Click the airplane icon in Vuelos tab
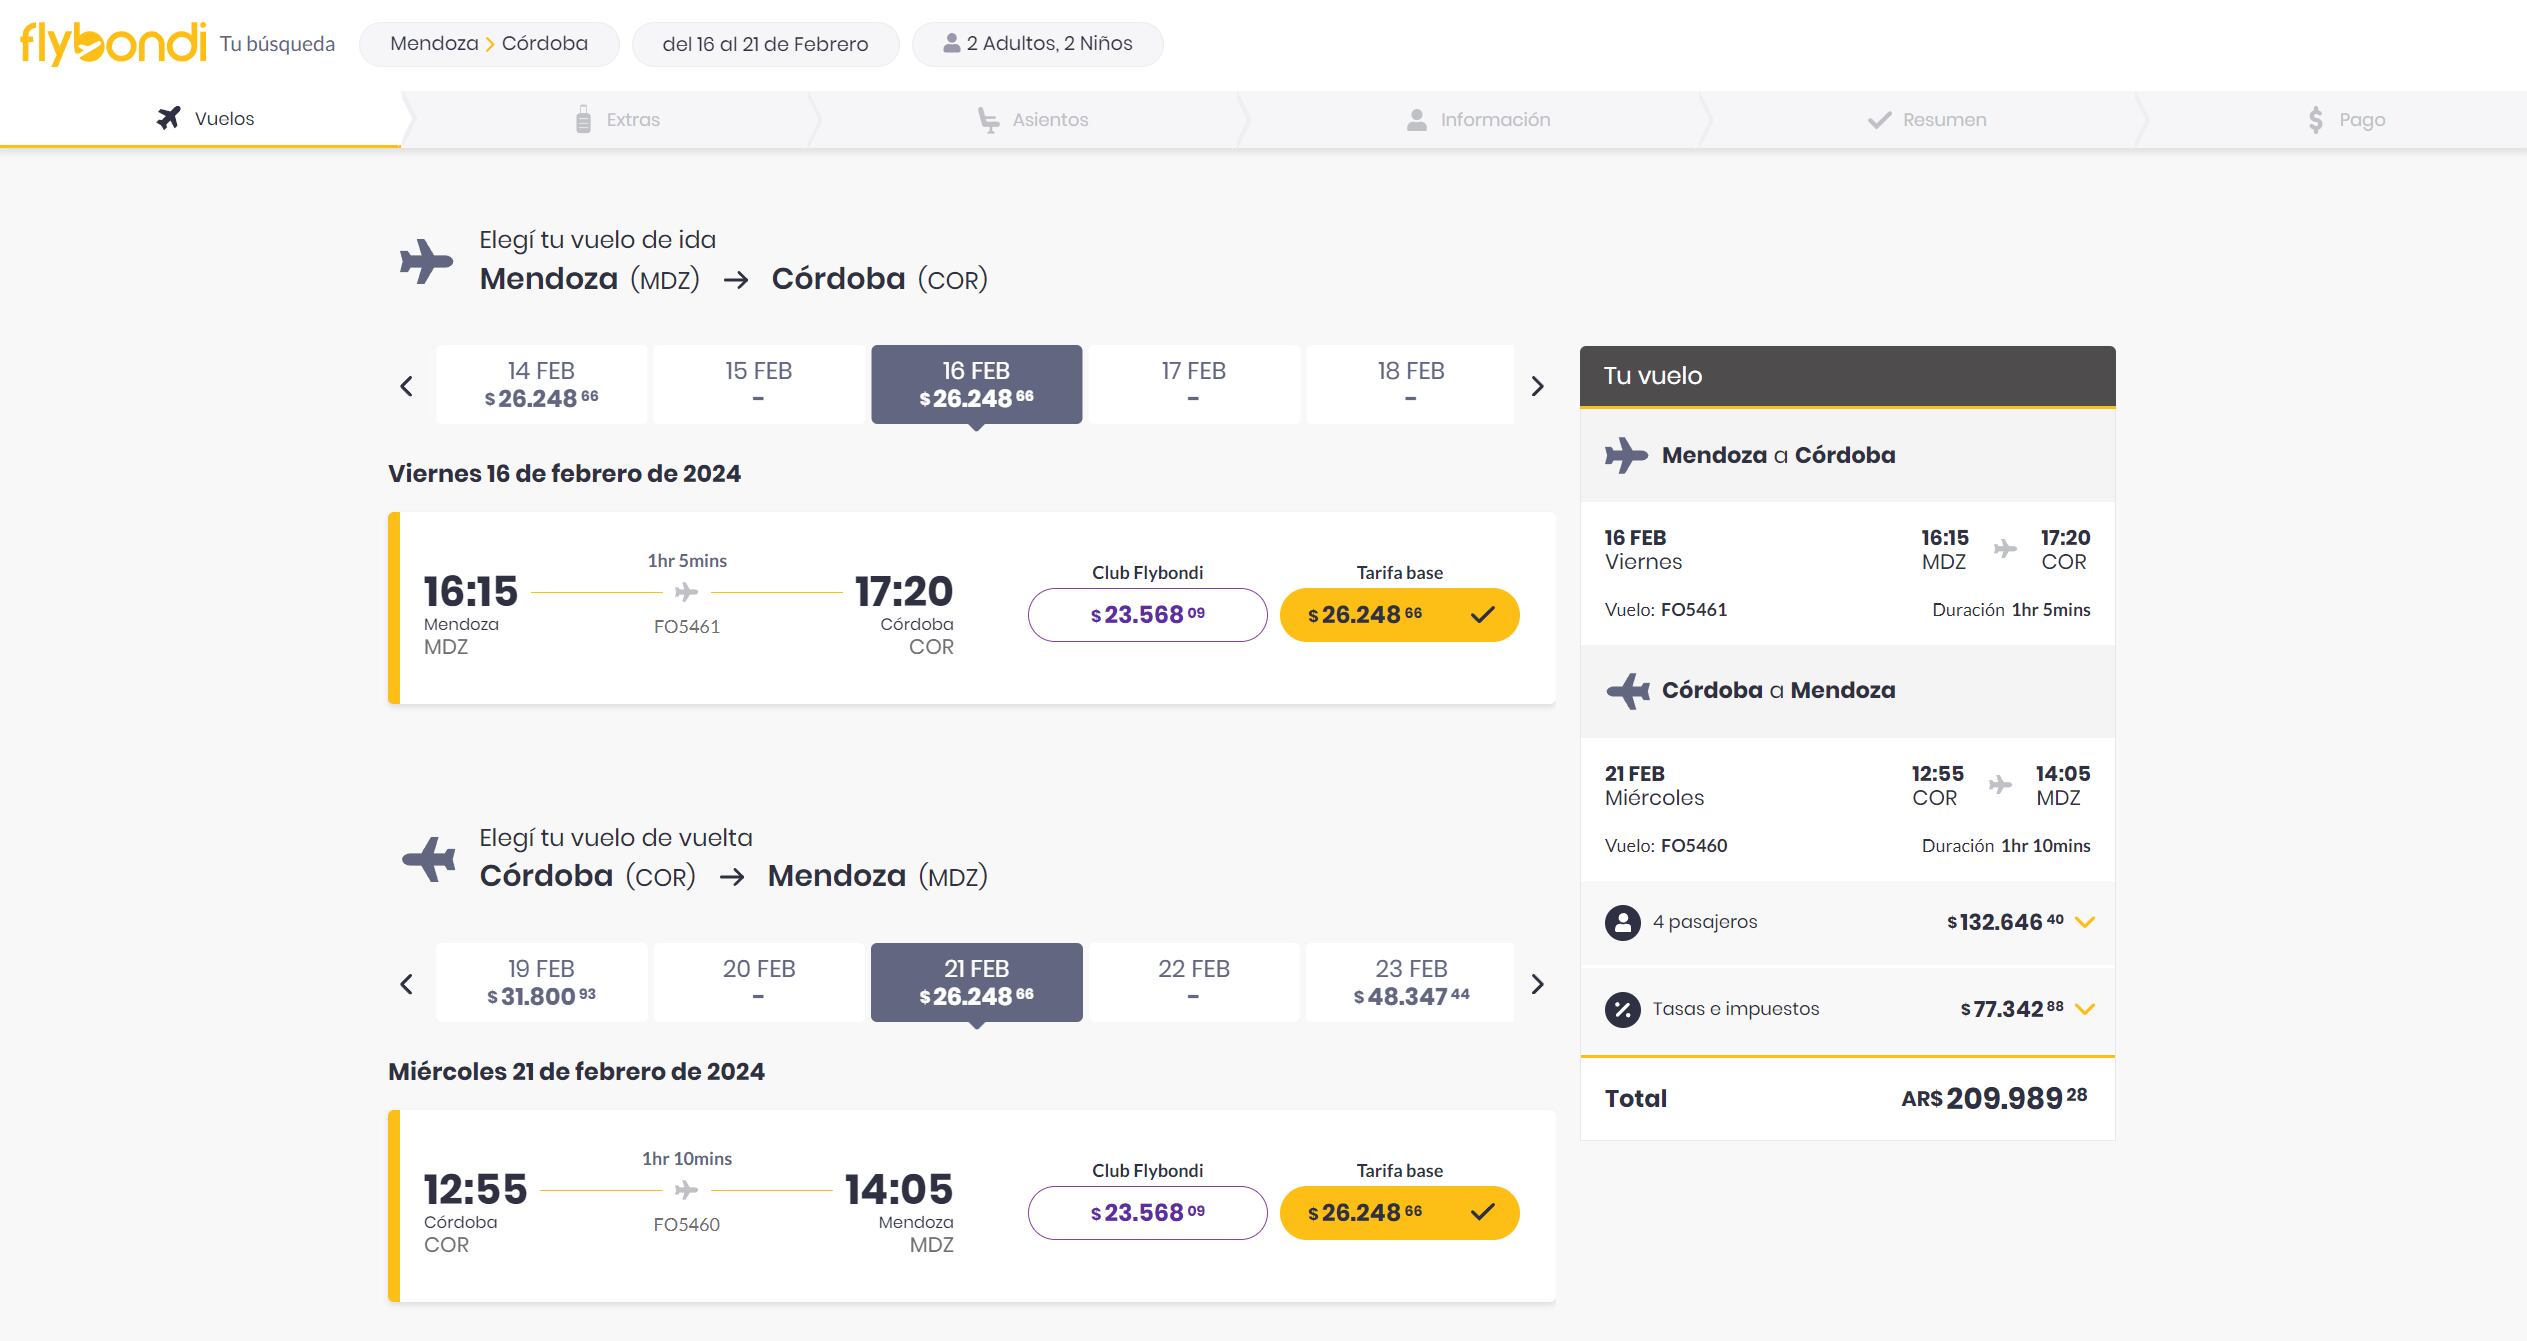Screen dimensions: 2527x1341 coord(168,118)
